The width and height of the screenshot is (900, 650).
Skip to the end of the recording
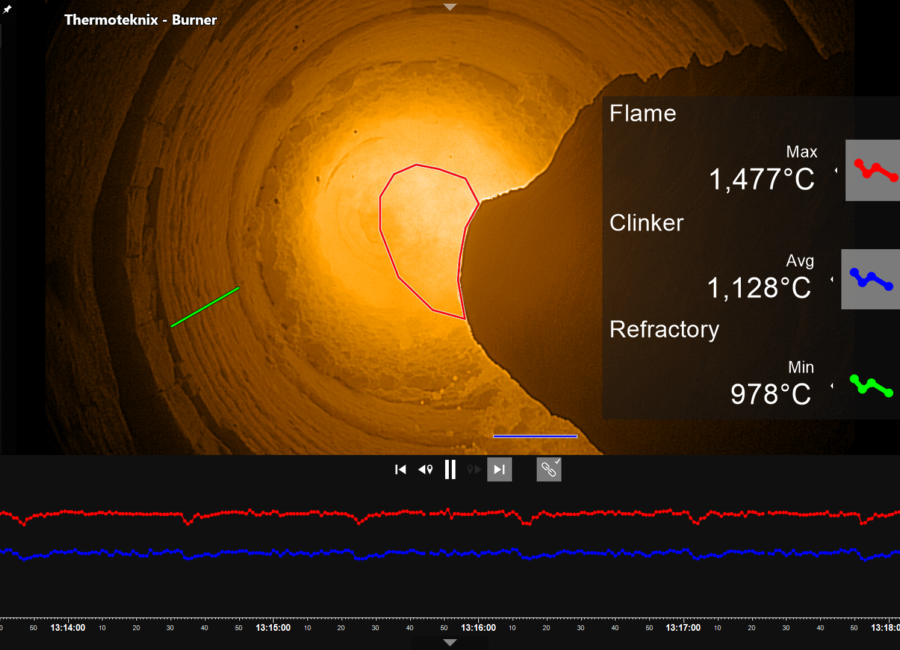(499, 469)
